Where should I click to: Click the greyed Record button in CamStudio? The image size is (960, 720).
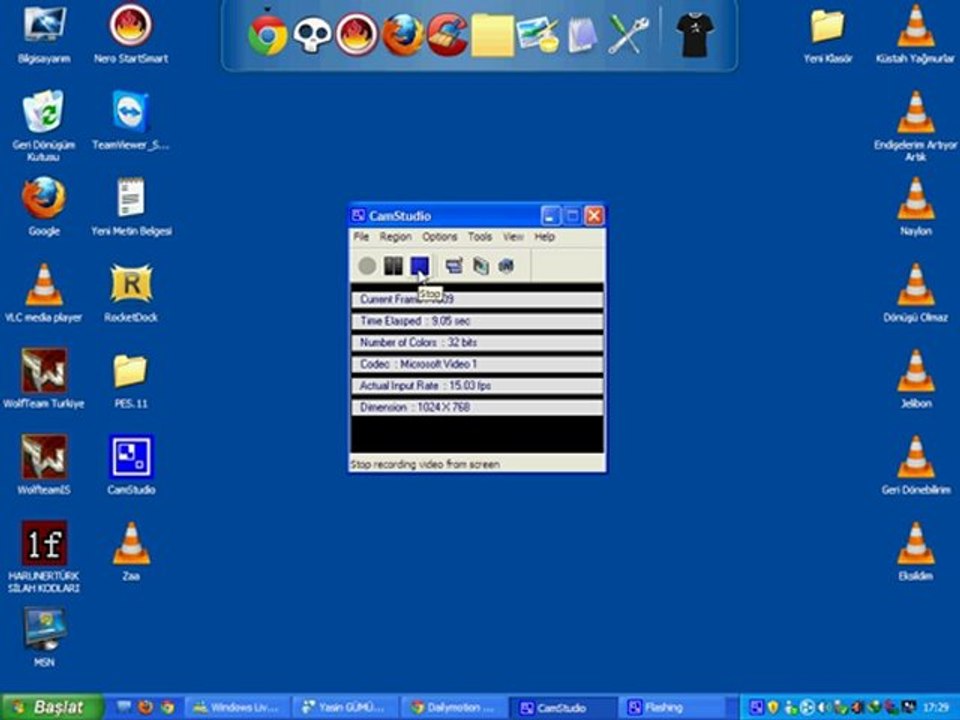coord(367,266)
